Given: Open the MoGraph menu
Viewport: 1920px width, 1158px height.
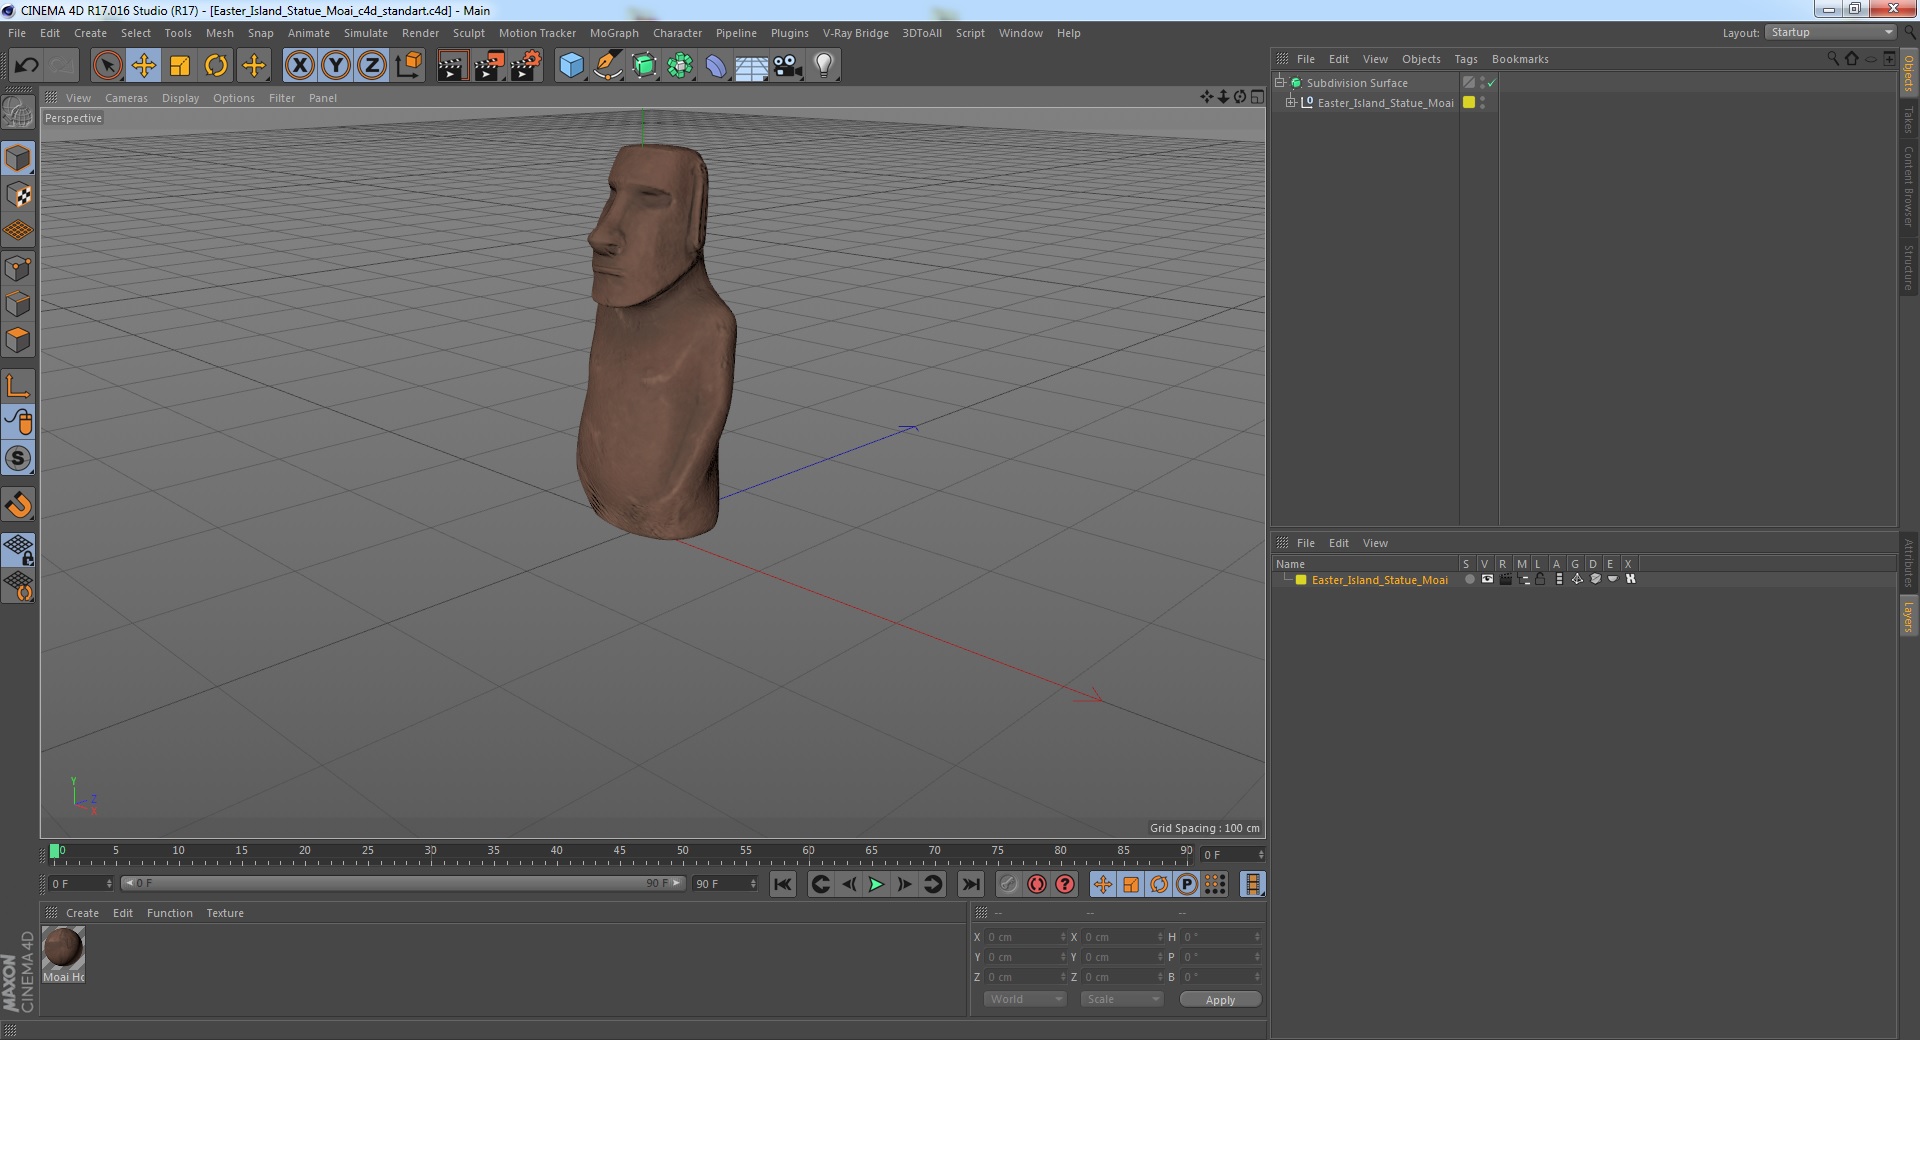Looking at the screenshot, I should click(613, 33).
